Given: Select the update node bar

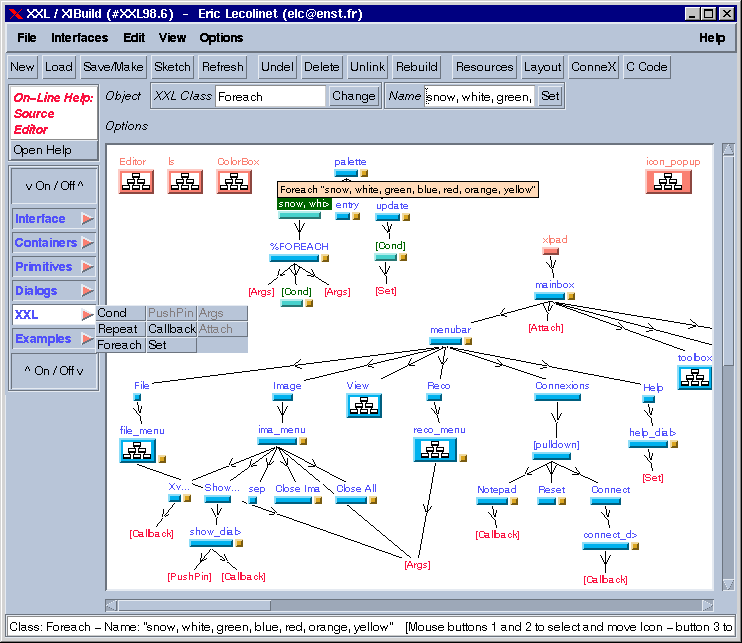Looking at the screenshot, I should click(388, 217).
